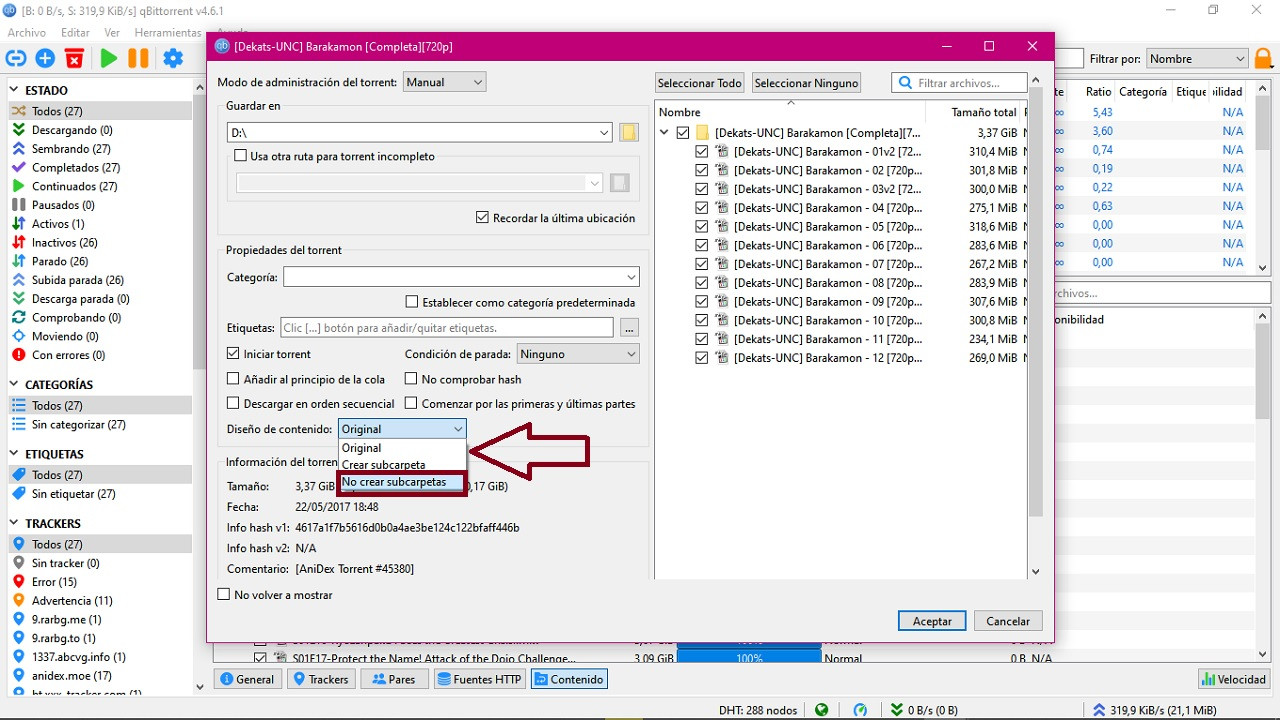
Task: Open the Filtrar por Nombre dropdown
Action: (1198, 59)
